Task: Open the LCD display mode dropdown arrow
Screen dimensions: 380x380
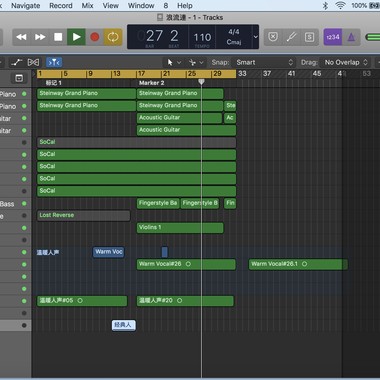Action: [255, 37]
